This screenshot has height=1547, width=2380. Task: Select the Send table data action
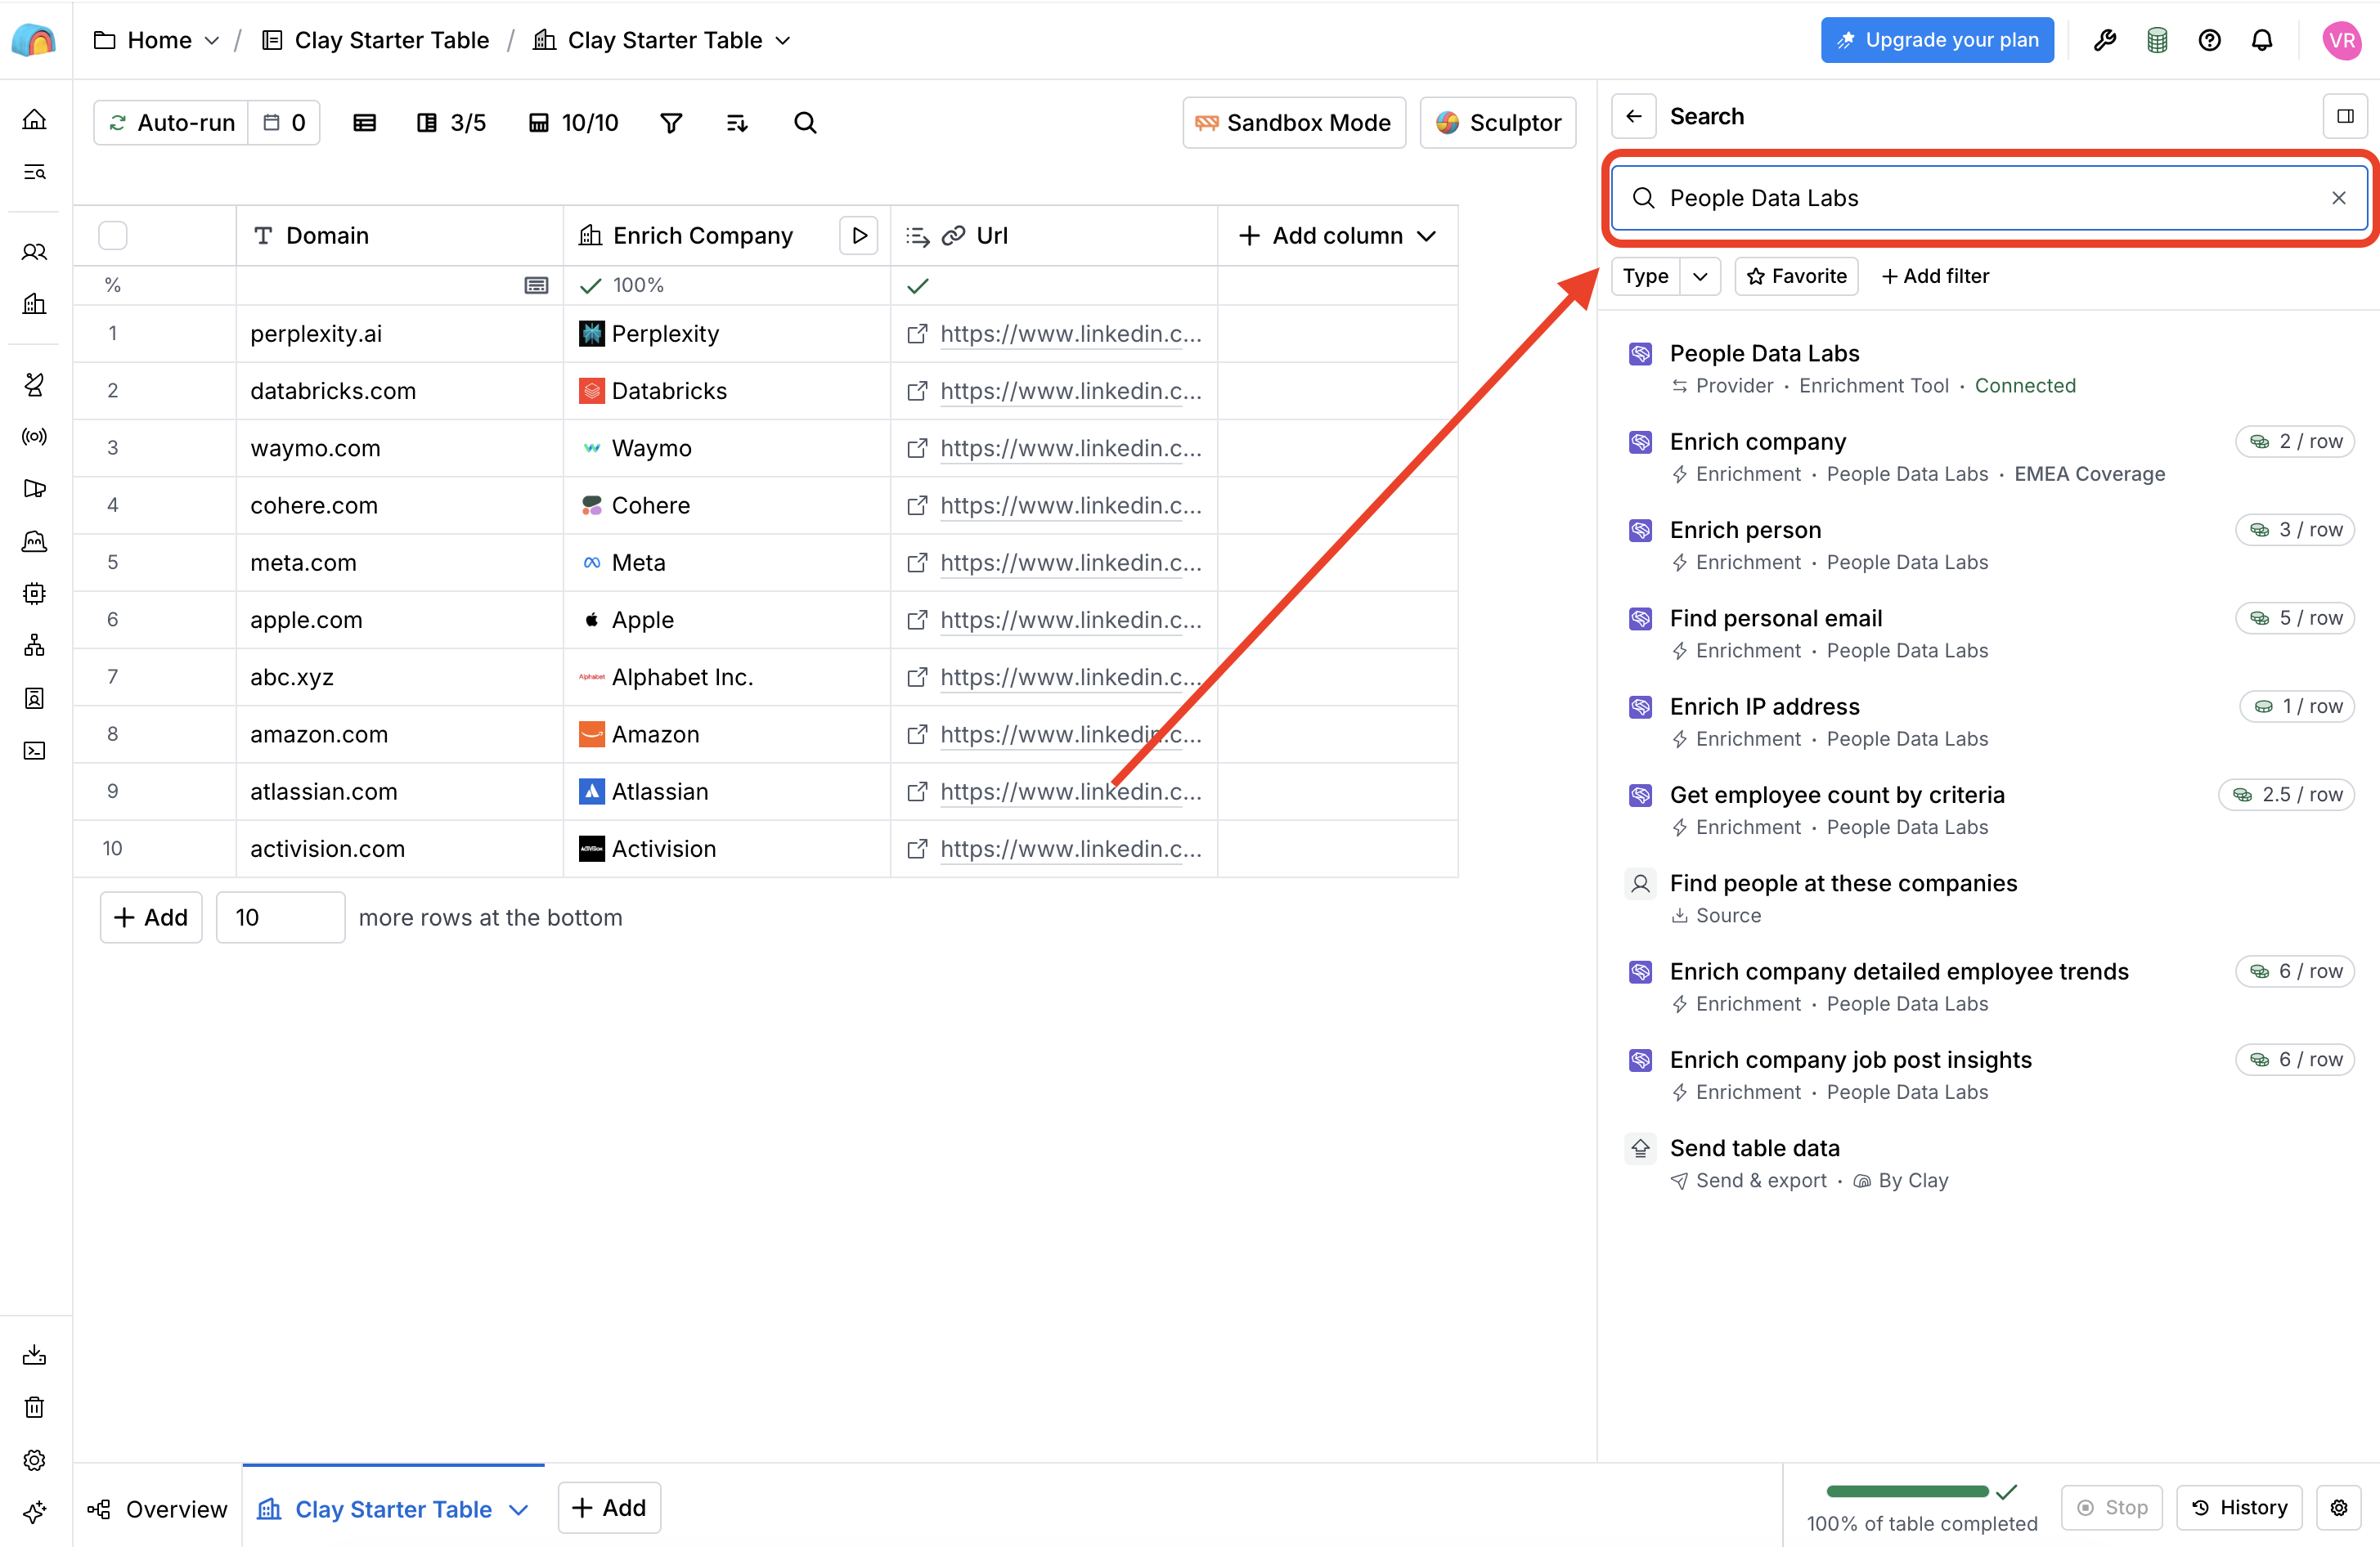click(1988, 1163)
